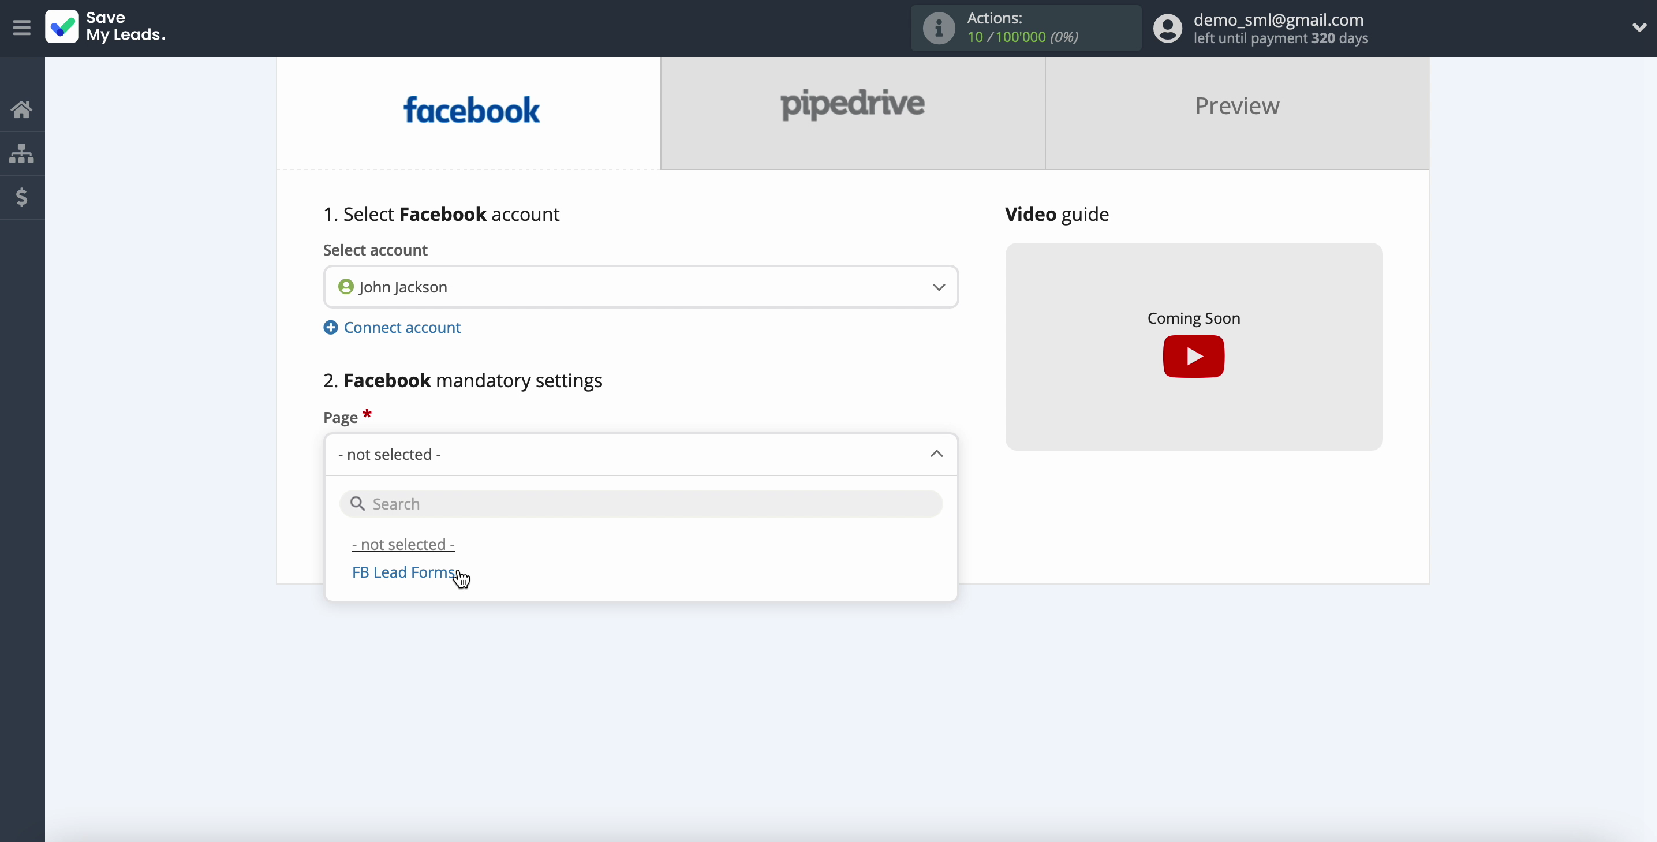Image resolution: width=1657 pixels, height=842 pixels.
Task: Open the billing dollar icon in sidebar
Action: [x=21, y=197]
